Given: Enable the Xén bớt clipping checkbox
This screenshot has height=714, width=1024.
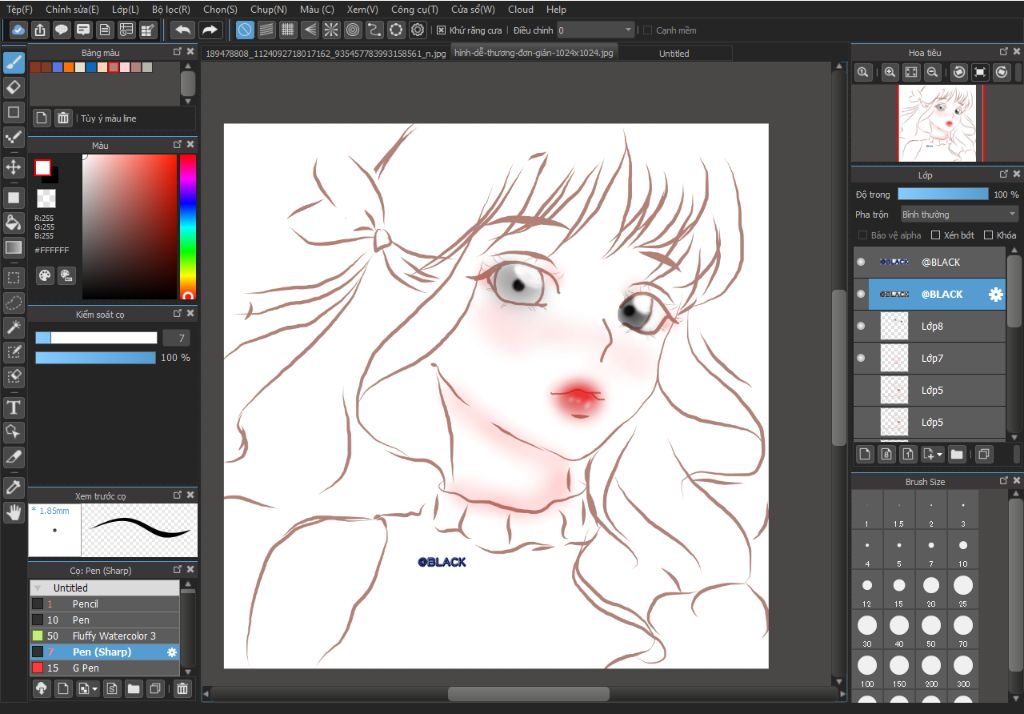Looking at the screenshot, I should [x=935, y=235].
